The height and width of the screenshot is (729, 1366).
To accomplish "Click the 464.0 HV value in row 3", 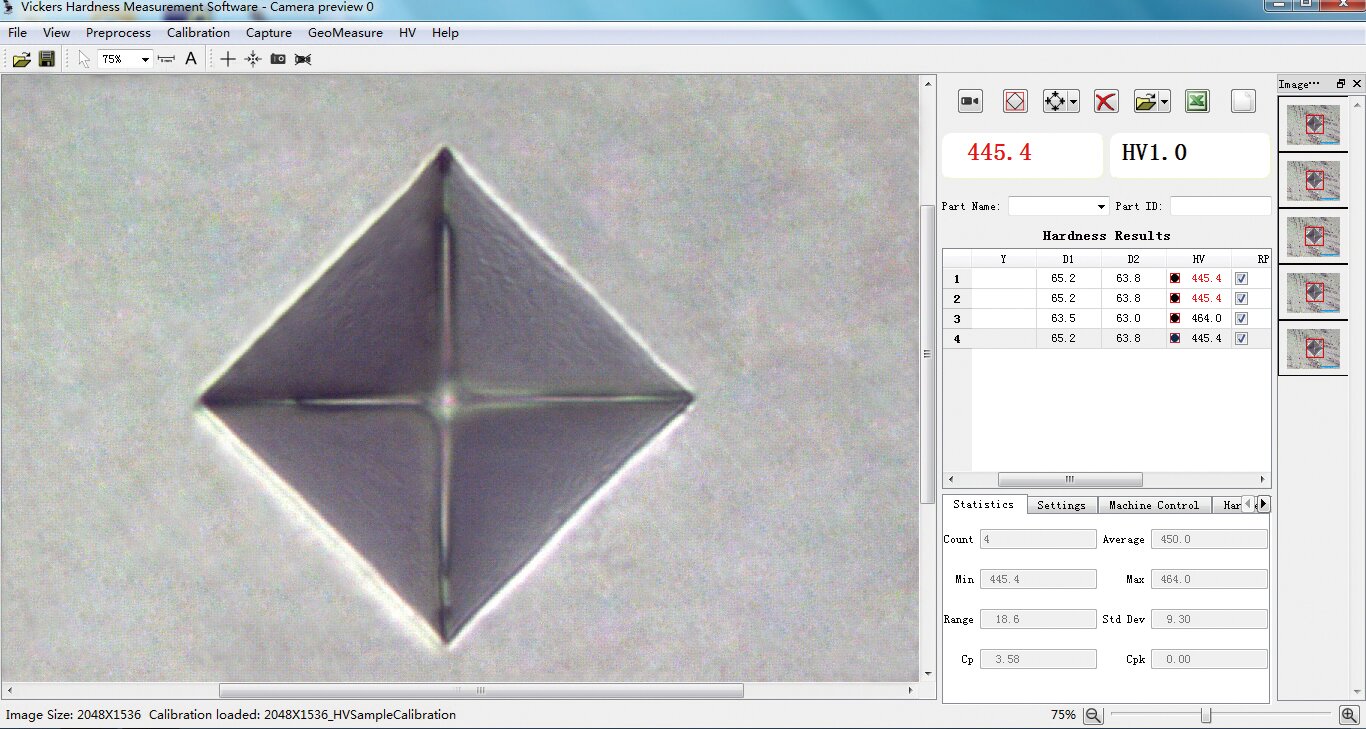I will [1206, 319].
